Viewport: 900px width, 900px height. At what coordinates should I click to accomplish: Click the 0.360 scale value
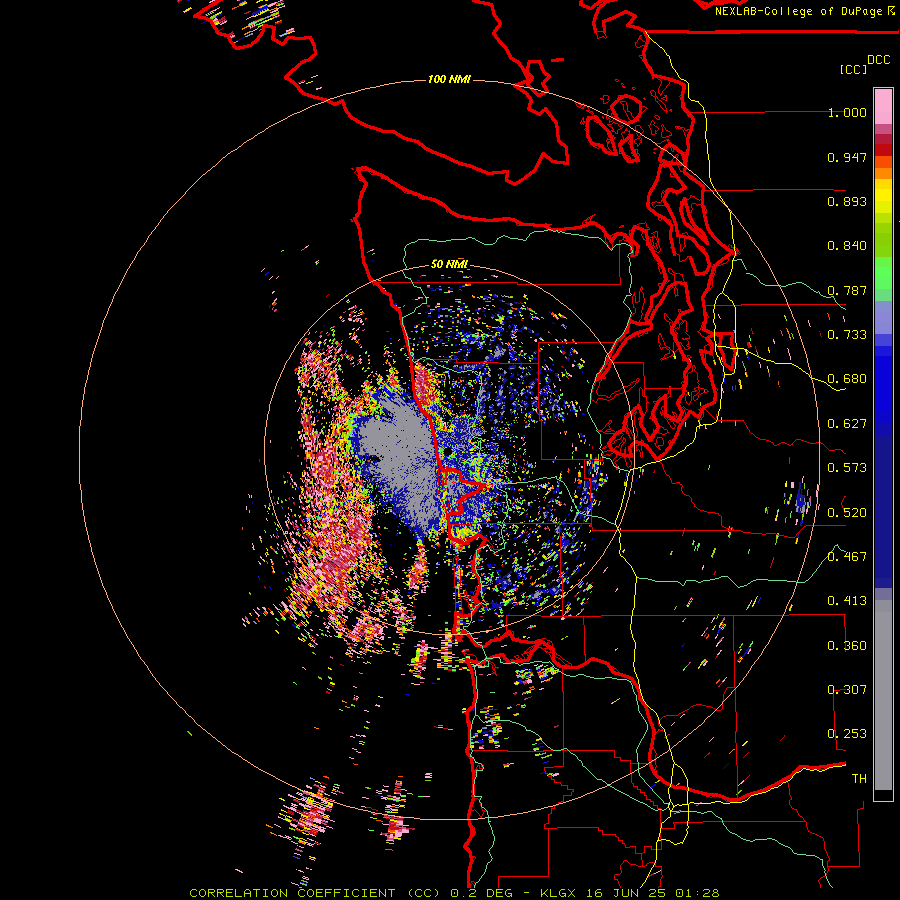click(847, 646)
